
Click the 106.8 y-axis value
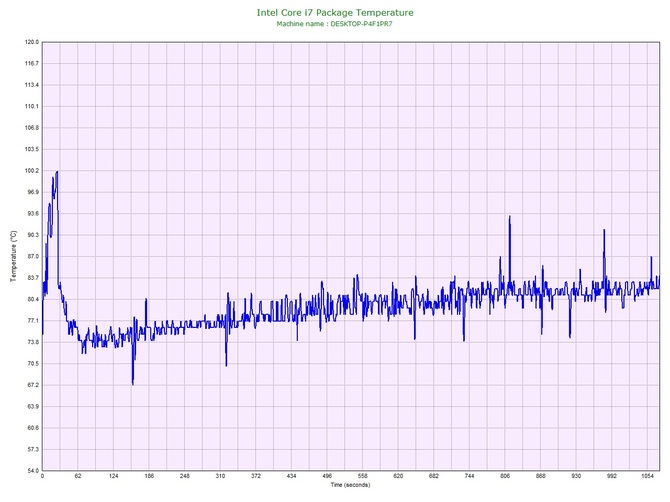(32, 128)
